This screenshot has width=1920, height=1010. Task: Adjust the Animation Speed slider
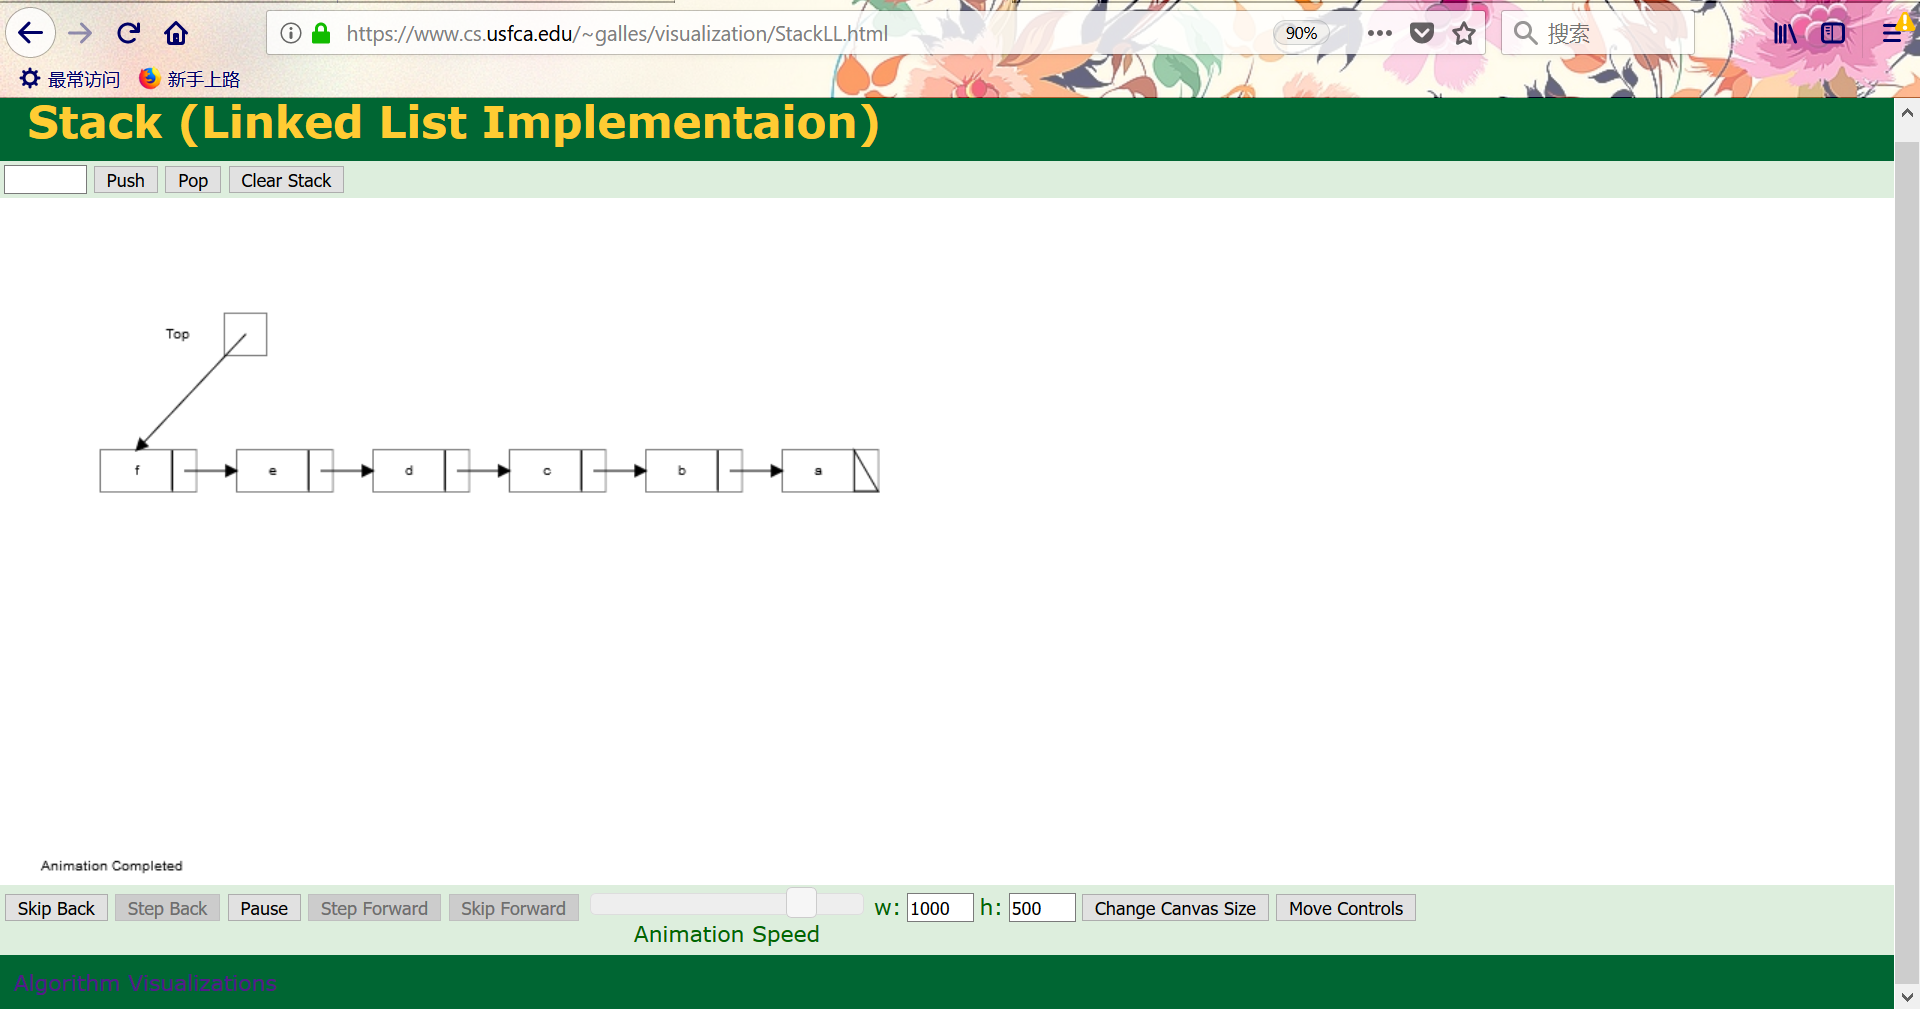click(x=801, y=903)
